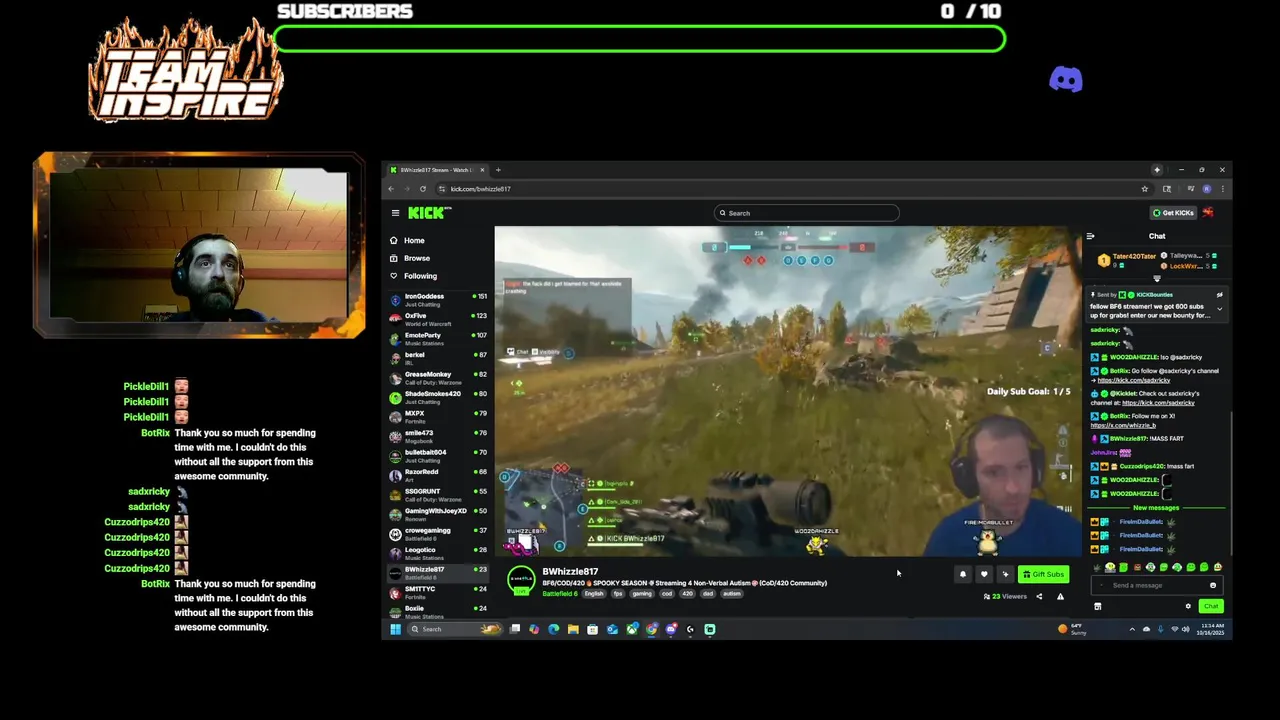
Task: Open GreaseMonkey channel in sidebar
Action: click(x=439, y=377)
